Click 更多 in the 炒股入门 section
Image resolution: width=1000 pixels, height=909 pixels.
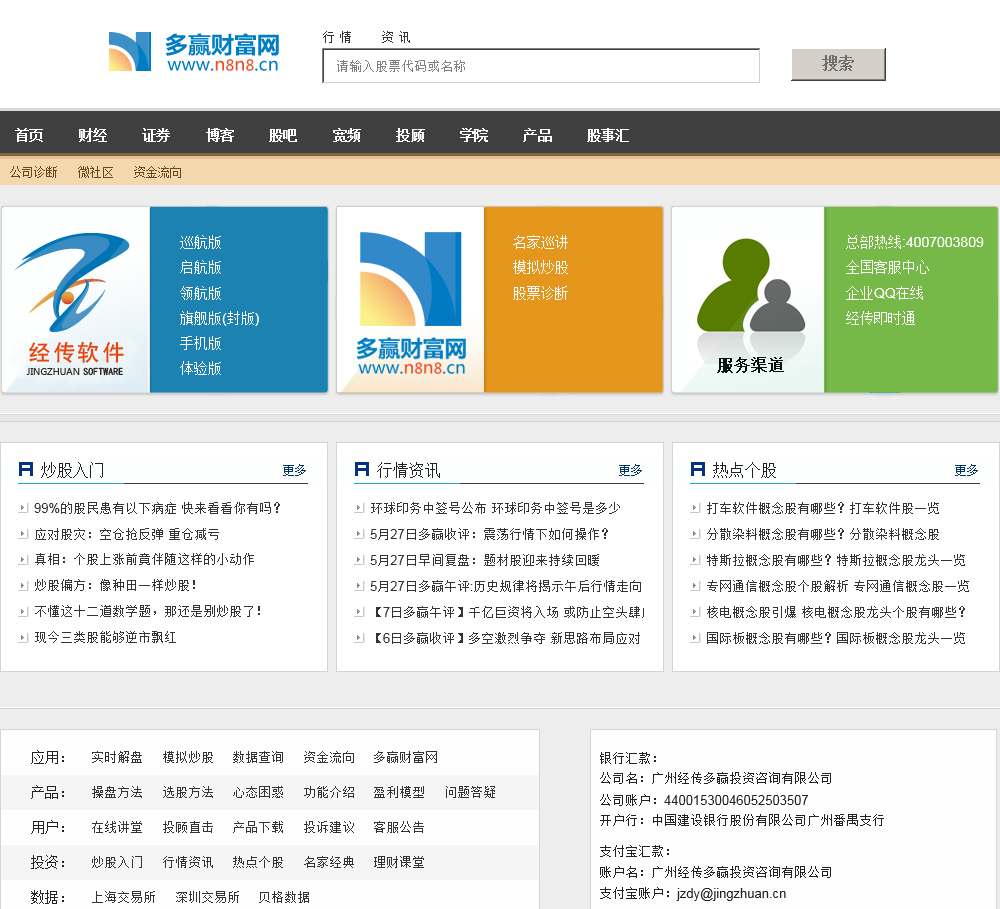pyautogui.click(x=294, y=470)
